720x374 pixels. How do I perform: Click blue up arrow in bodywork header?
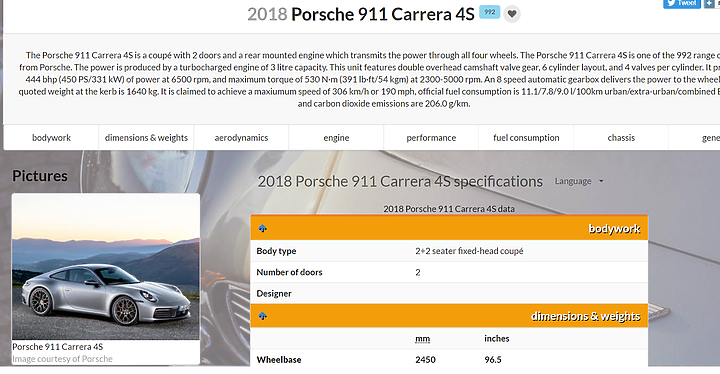pos(263,228)
